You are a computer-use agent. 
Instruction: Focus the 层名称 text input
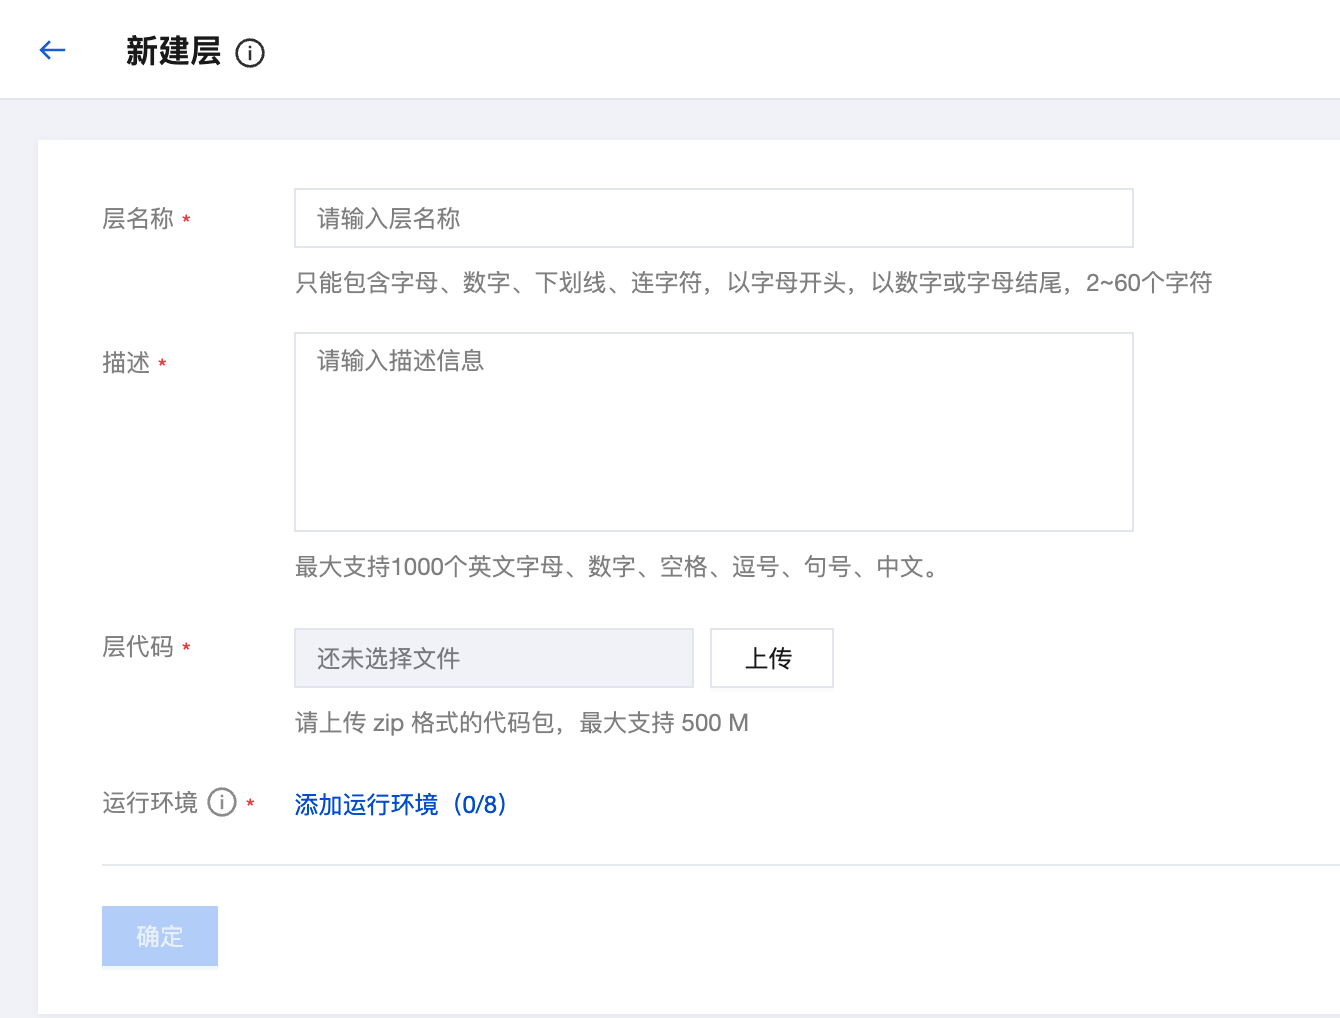pos(713,218)
